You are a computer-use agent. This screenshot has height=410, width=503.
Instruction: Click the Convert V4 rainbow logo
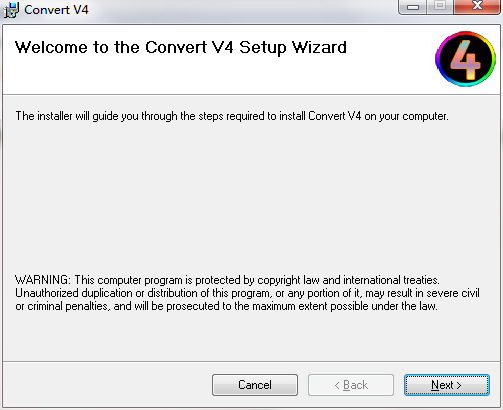click(x=465, y=59)
